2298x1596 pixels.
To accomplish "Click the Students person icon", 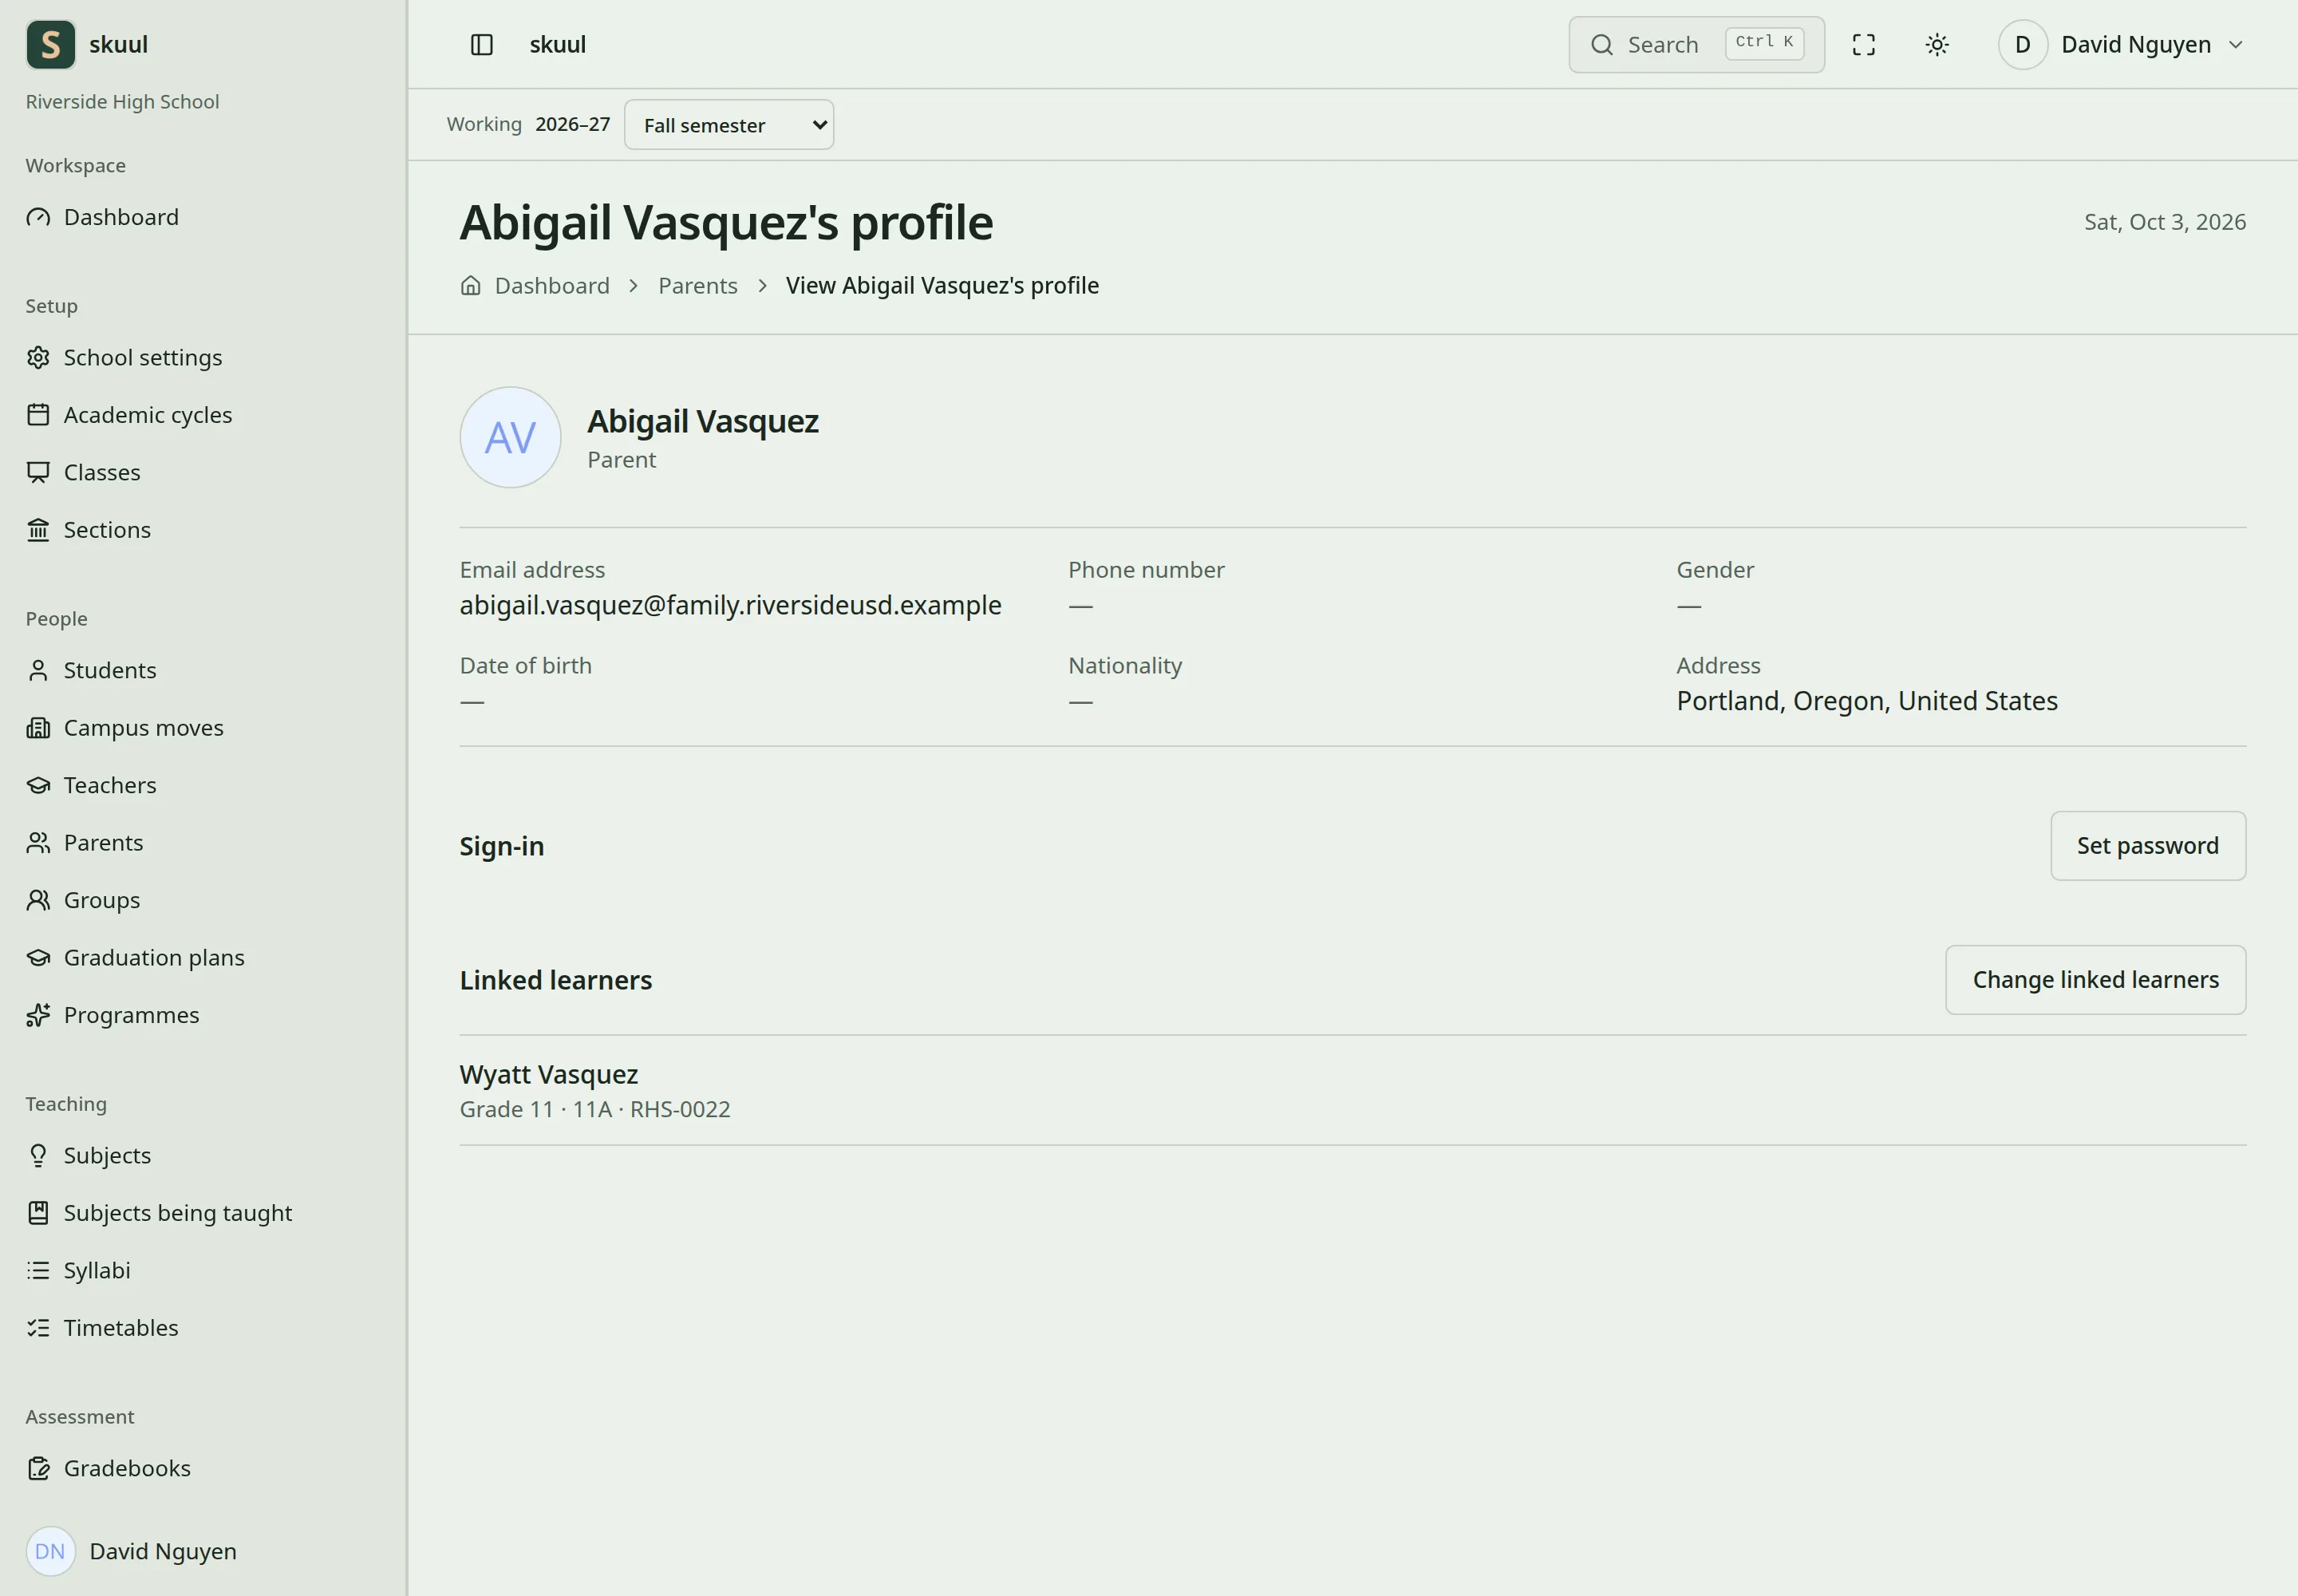I will (x=38, y=670).
